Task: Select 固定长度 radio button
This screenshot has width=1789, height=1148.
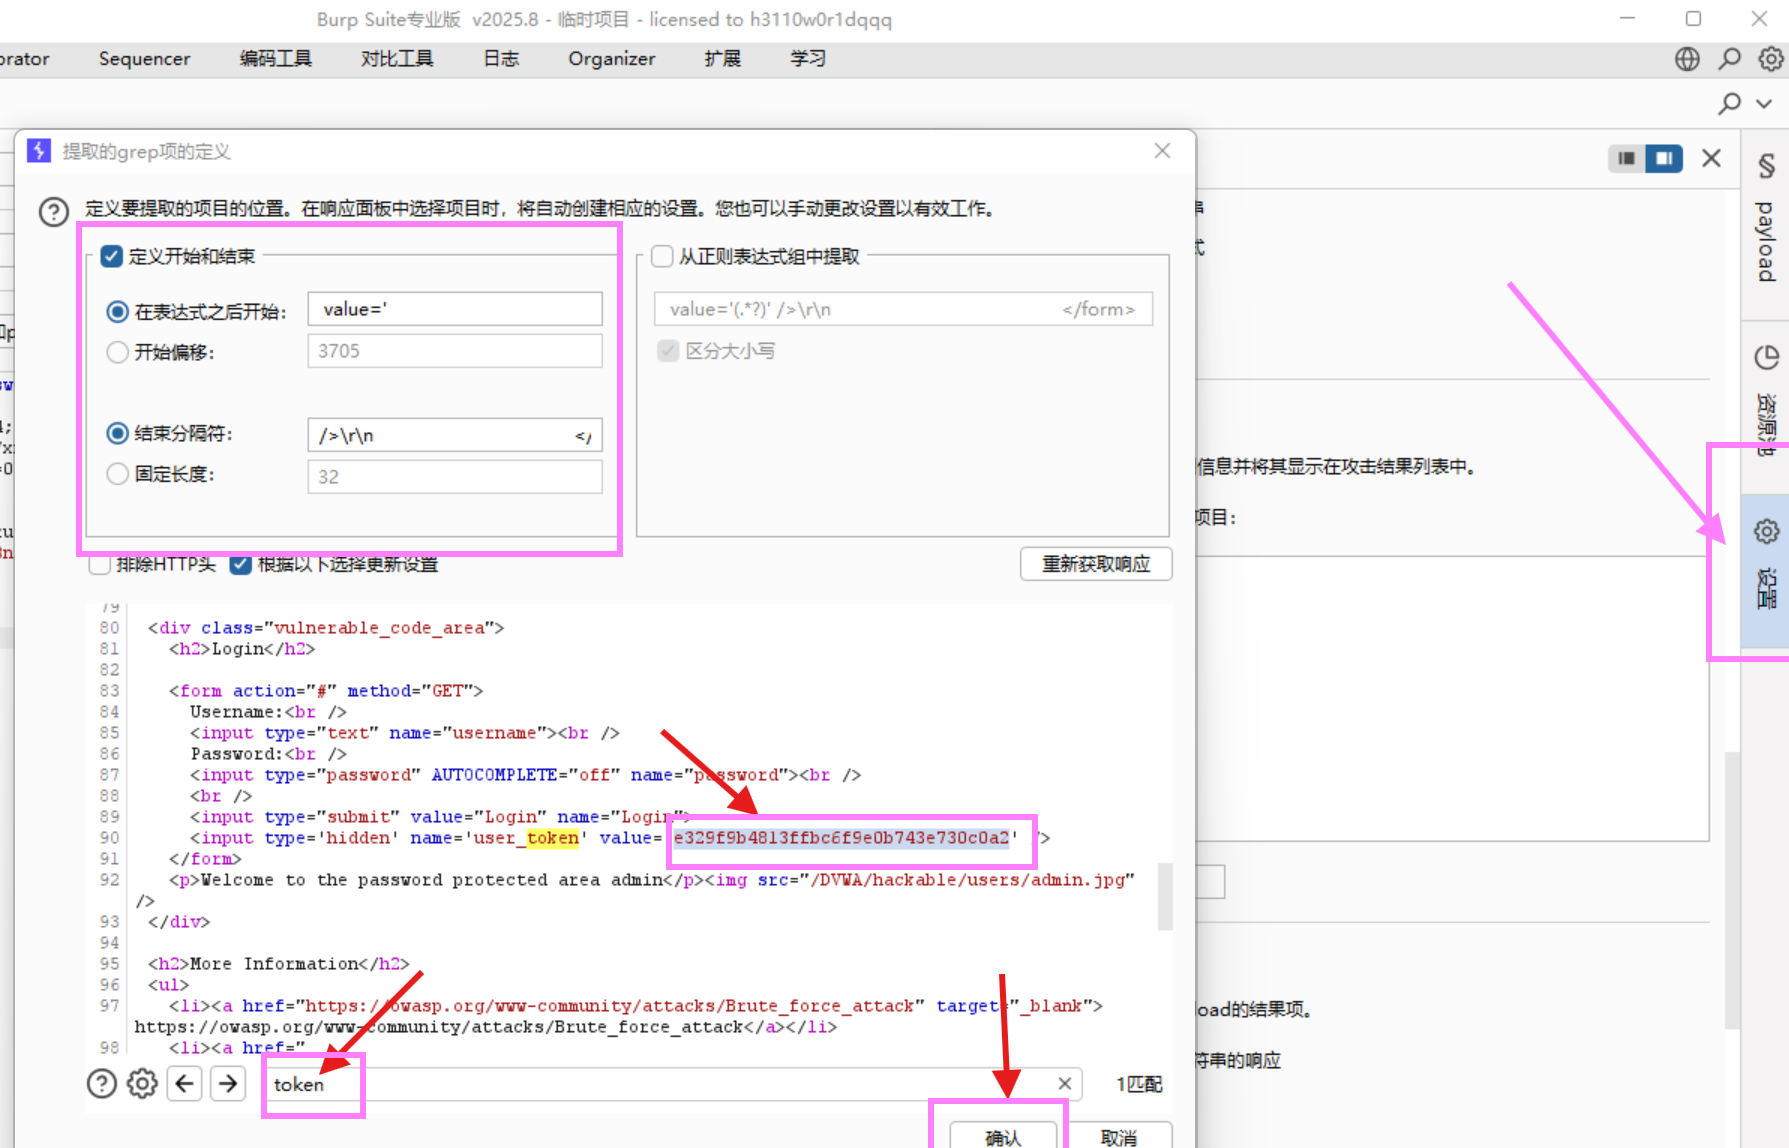Action: 117,474
